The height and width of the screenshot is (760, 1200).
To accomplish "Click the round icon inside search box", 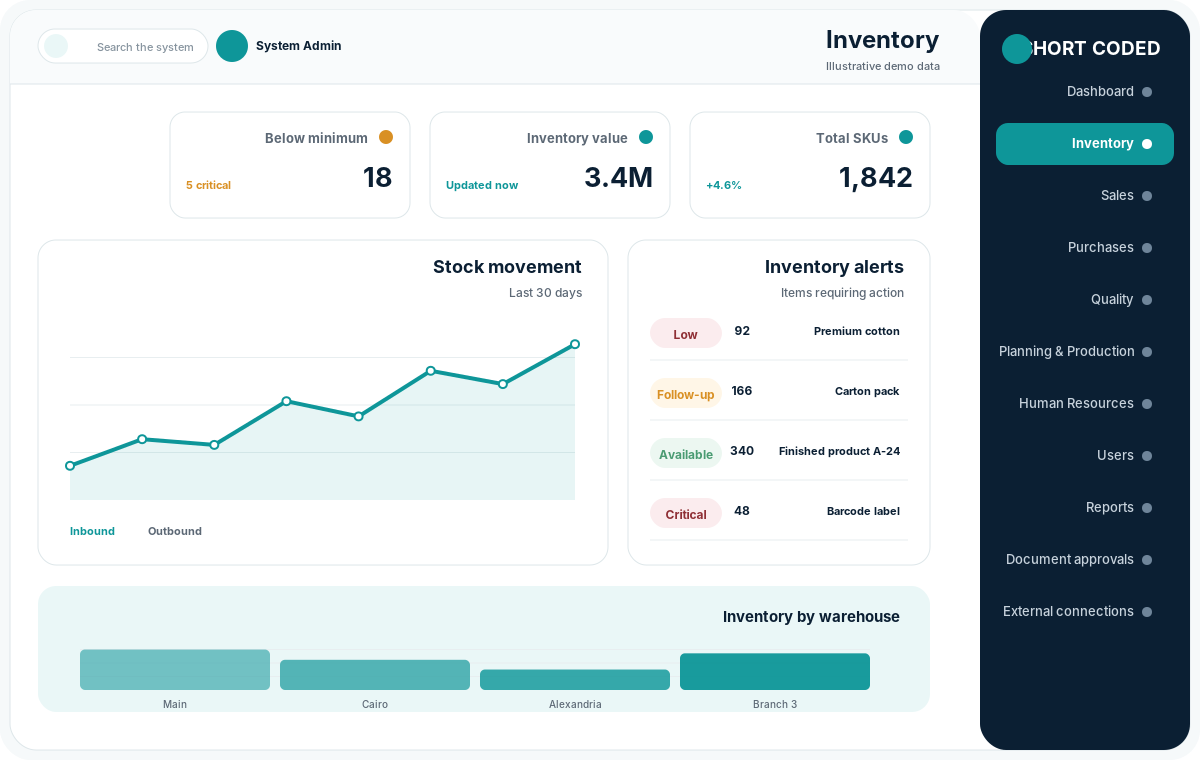I will (56, 46).
